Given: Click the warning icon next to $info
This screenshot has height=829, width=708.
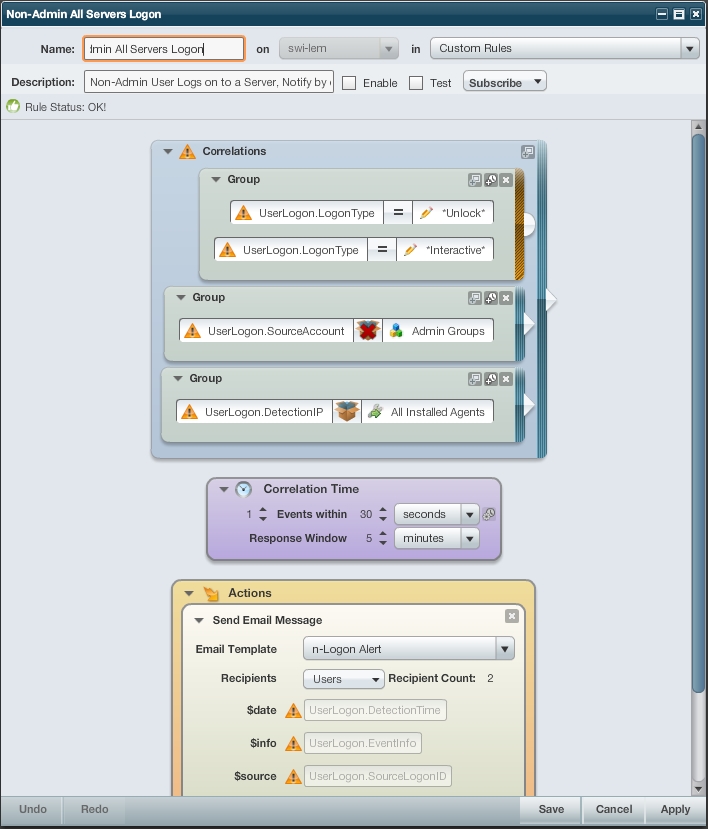Looking at the screenshot, I should pos(293,744).
